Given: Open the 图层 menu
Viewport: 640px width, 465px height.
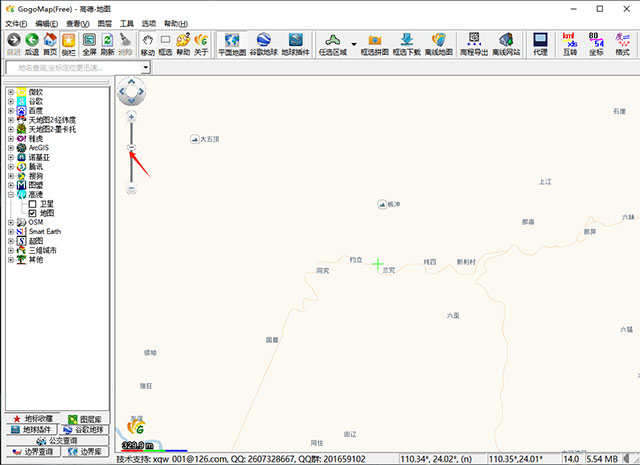Looking at the screenshot, I should pos(105,22).
